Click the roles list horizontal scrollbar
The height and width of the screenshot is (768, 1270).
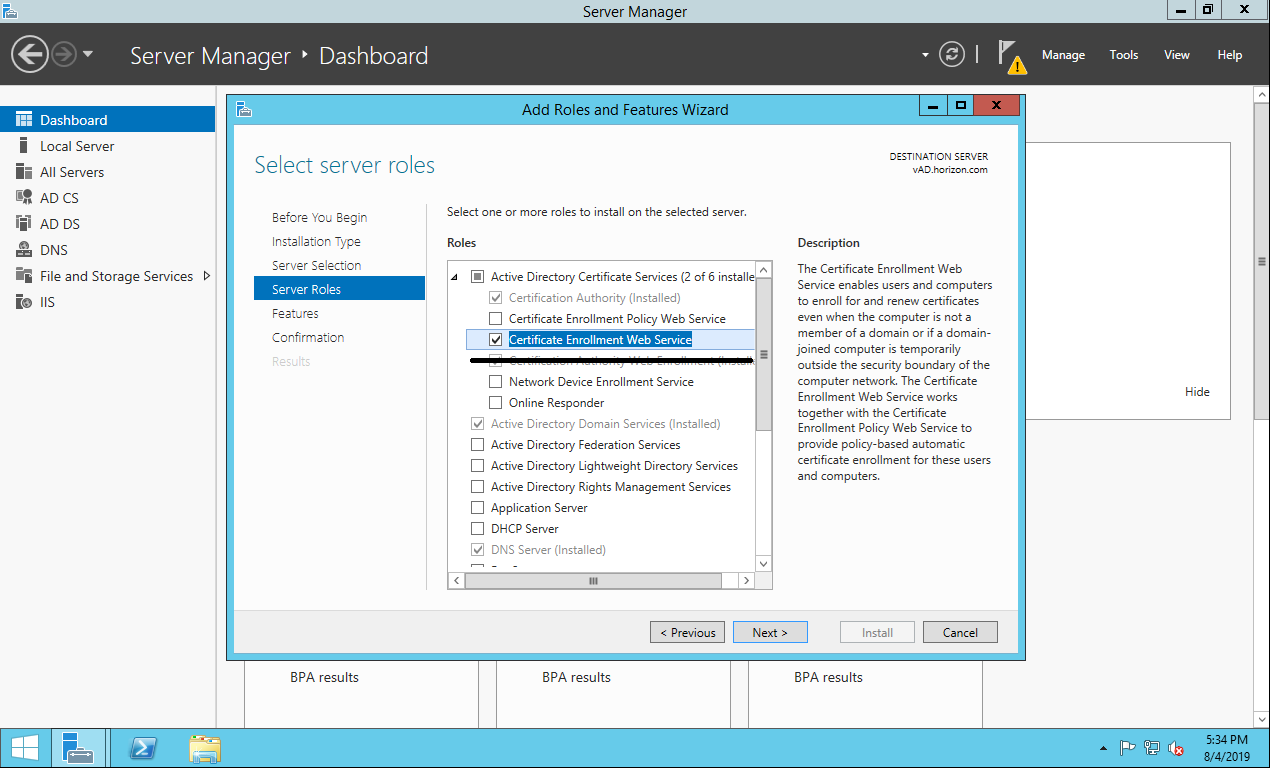(x=593, y=581)
